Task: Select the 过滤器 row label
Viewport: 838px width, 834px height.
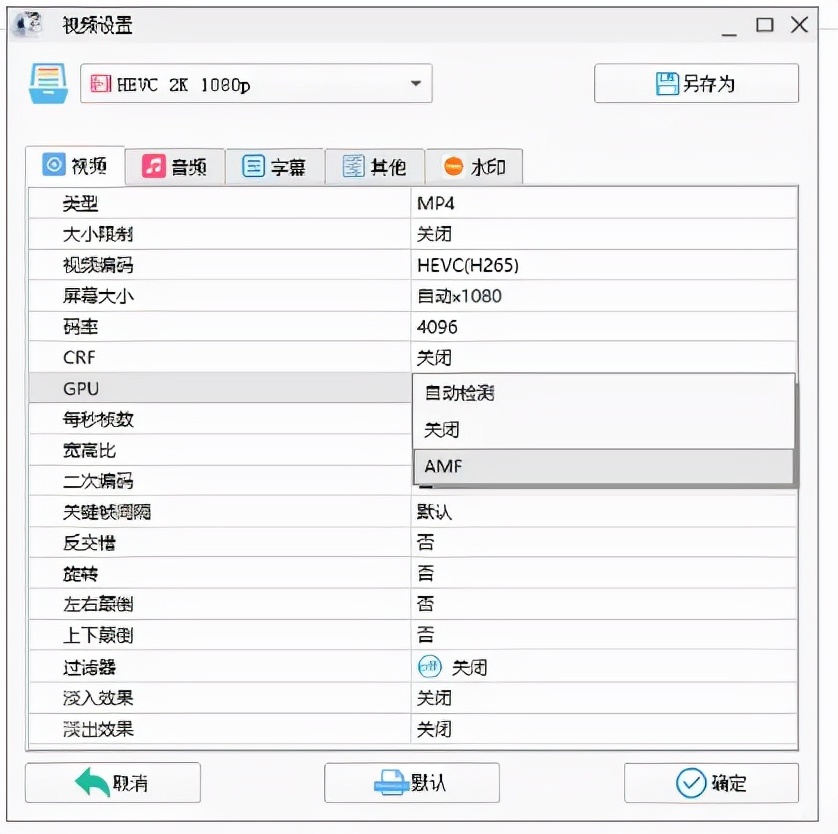Action: (x=89, y=667)
